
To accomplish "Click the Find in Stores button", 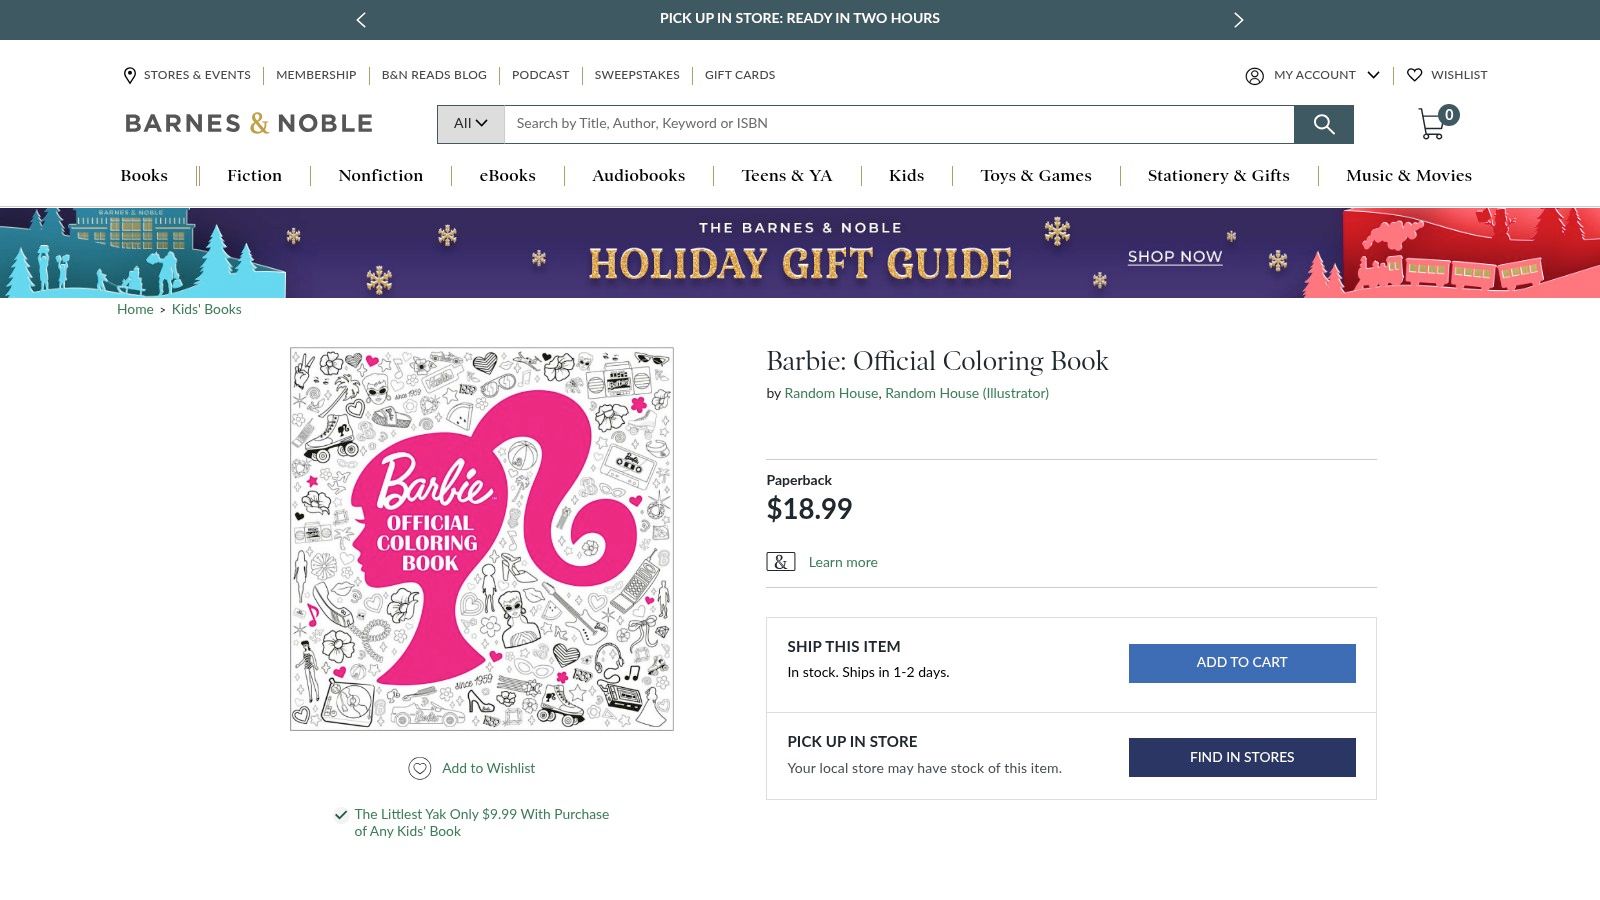I will click(1241, 757).
